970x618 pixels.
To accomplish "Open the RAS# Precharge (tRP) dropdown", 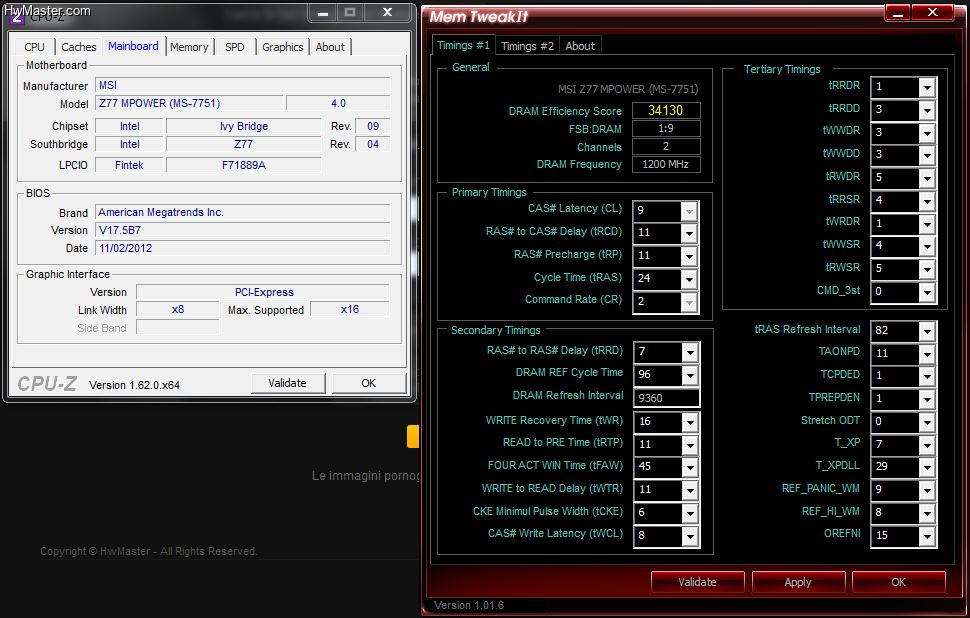I will [x=689, y=256].
